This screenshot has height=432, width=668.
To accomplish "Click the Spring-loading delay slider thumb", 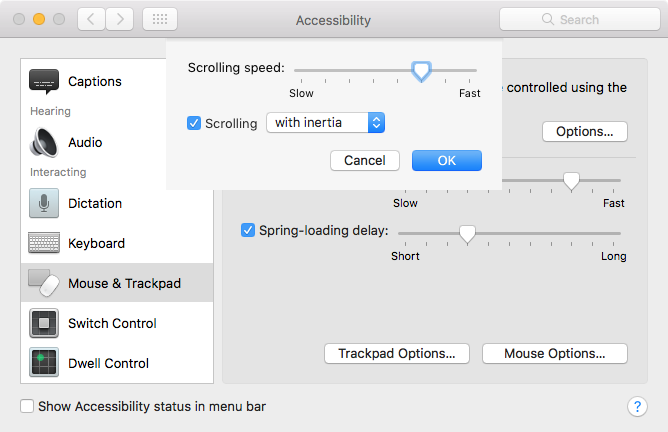I will click(466, 234).
